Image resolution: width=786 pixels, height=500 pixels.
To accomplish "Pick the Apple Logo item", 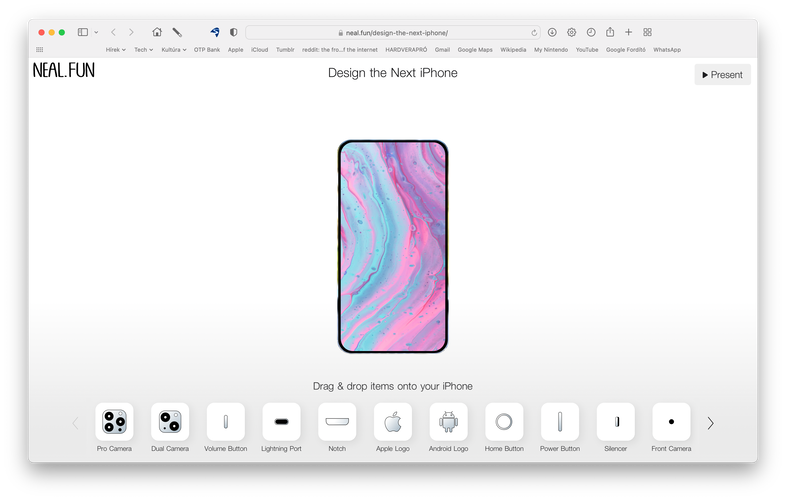I will click(x=392, y=422).
